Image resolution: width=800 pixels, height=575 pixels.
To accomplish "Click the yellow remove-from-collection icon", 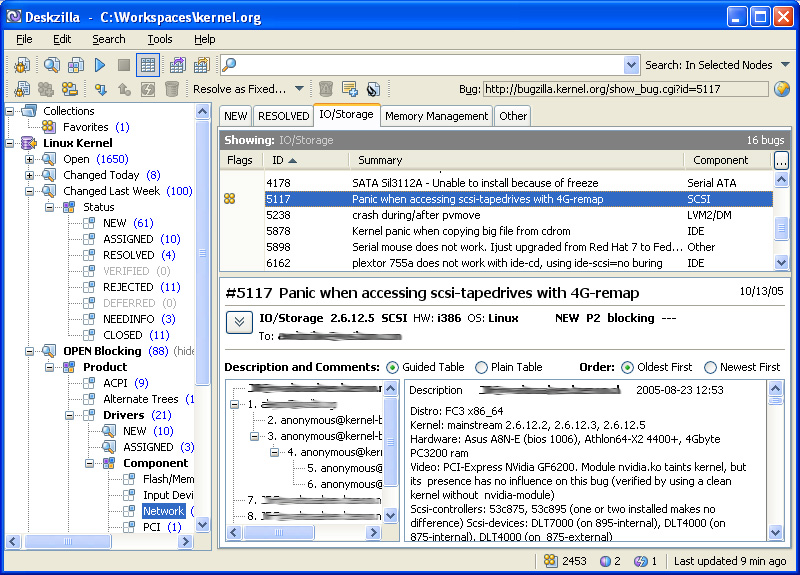I will (70, 89).
